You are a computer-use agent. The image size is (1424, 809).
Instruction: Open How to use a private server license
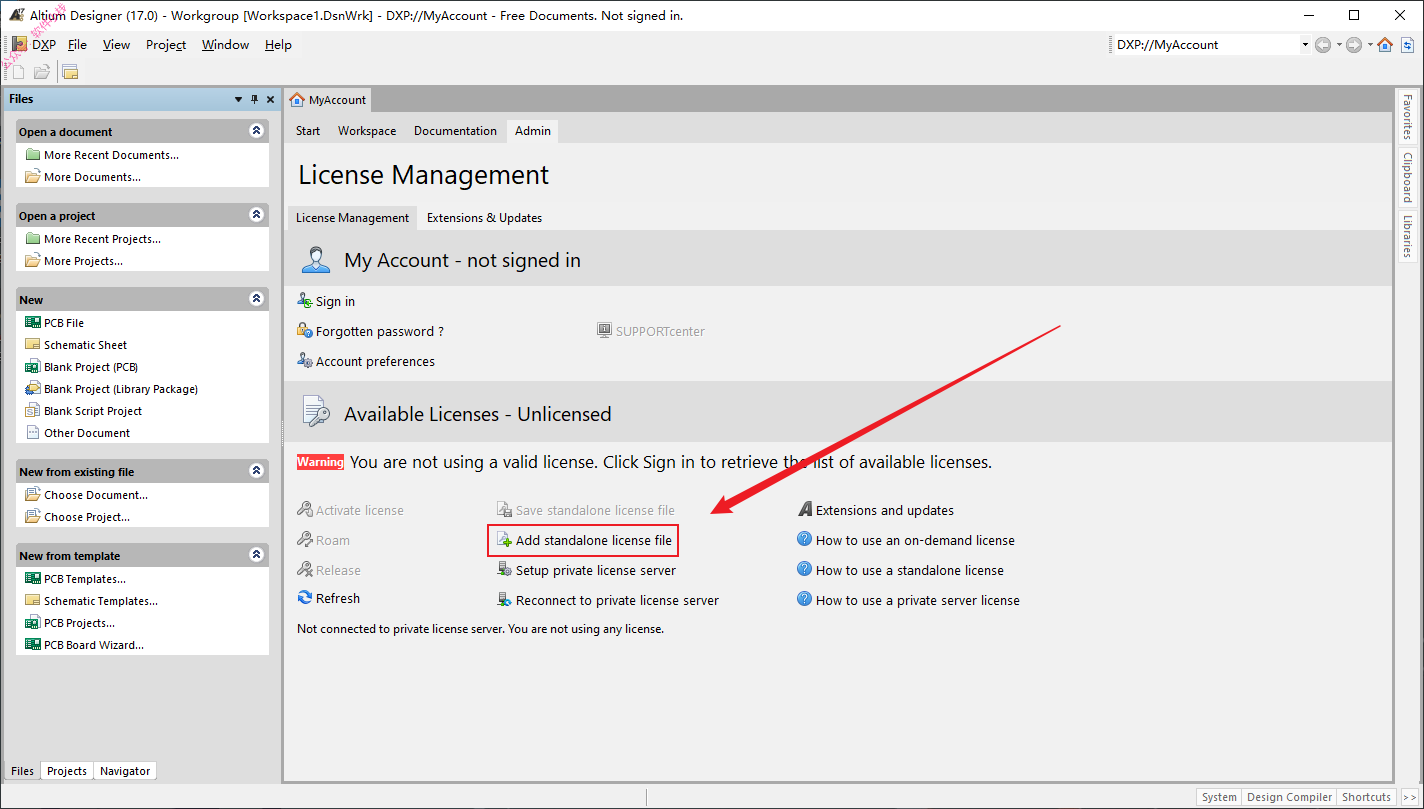[x=918, y=600]
